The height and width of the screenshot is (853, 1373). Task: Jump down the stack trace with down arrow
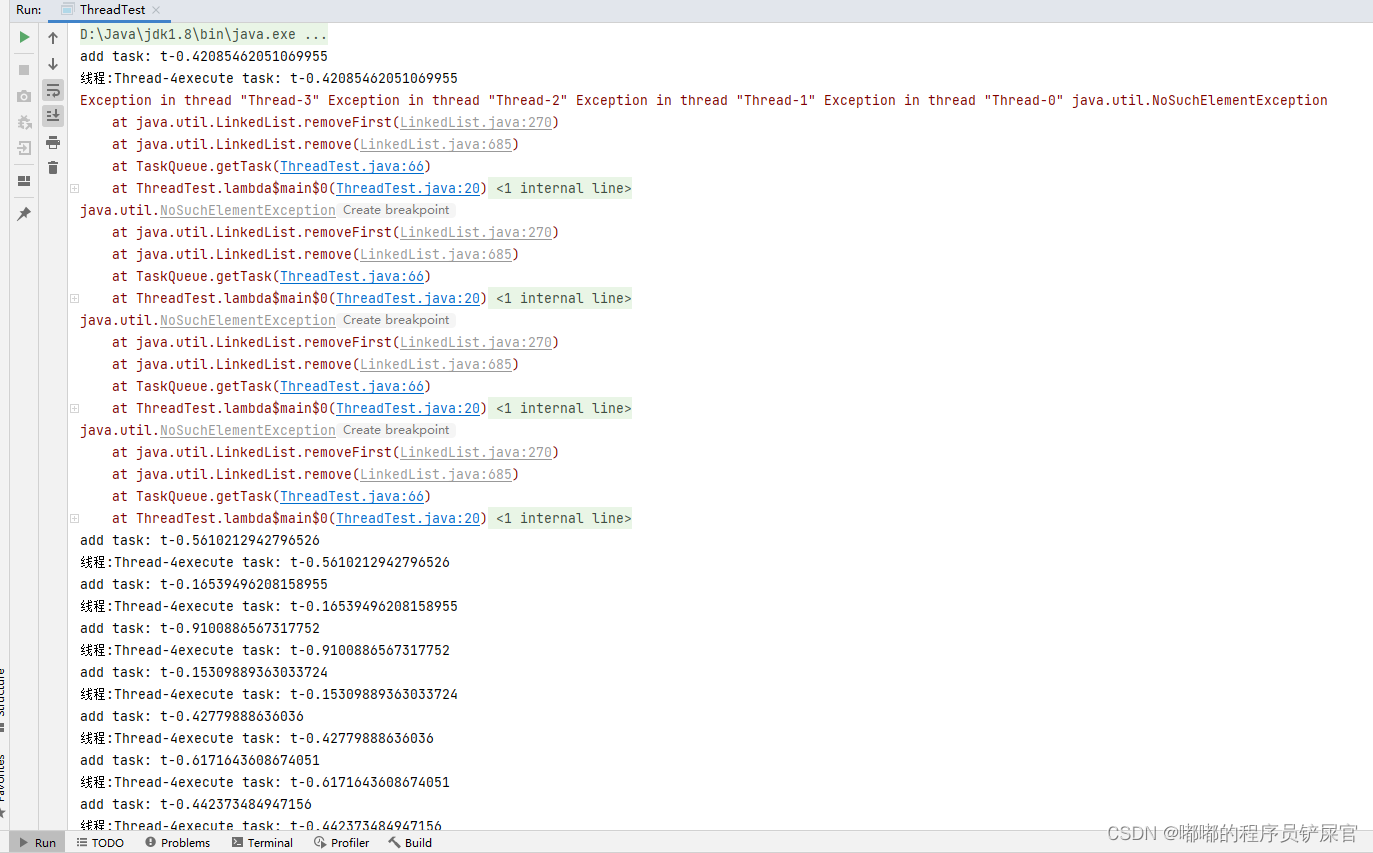tap(53, 64)
